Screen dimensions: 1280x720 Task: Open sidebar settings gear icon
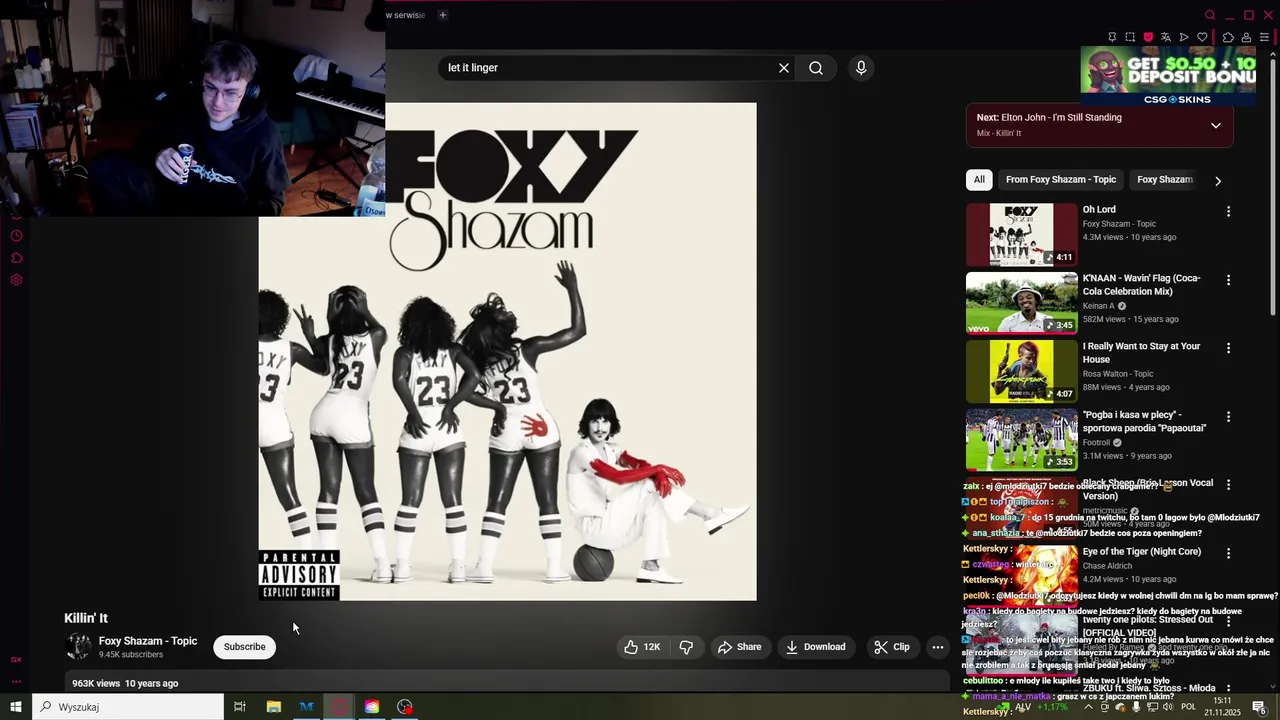[16, 280]
